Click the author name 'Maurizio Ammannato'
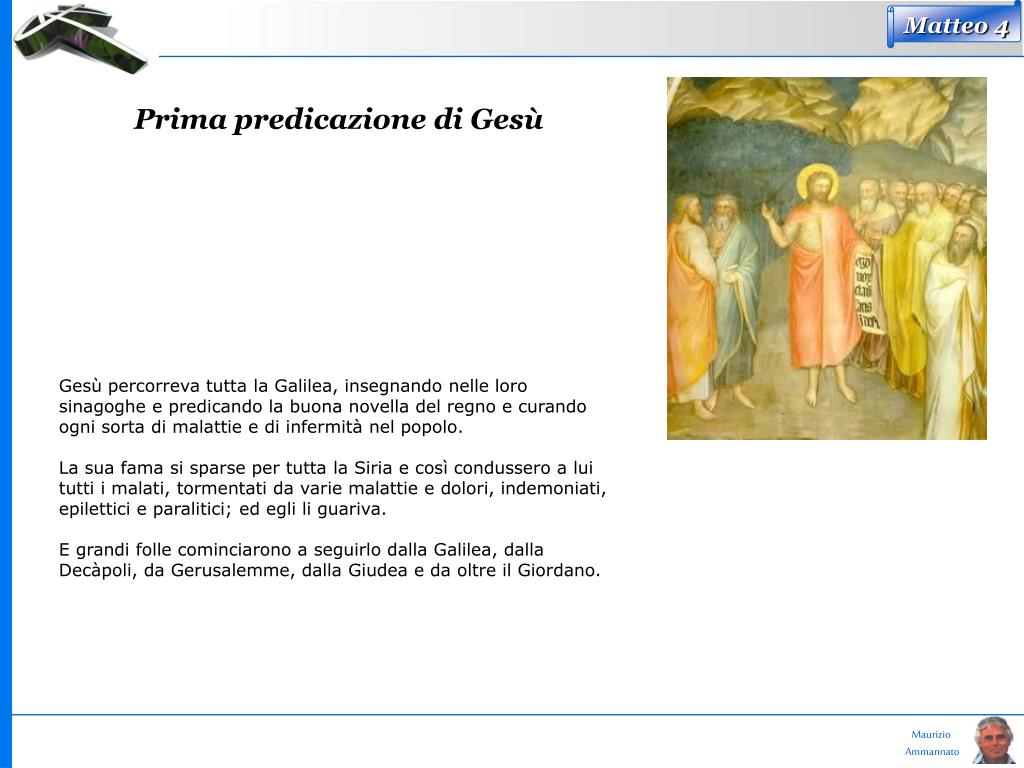The height and width of the screenshot is (768, 1024). (932, 743)
